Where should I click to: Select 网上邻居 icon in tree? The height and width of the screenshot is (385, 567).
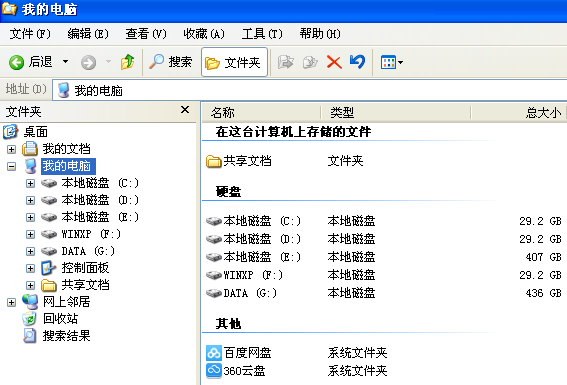coord(30,301)
